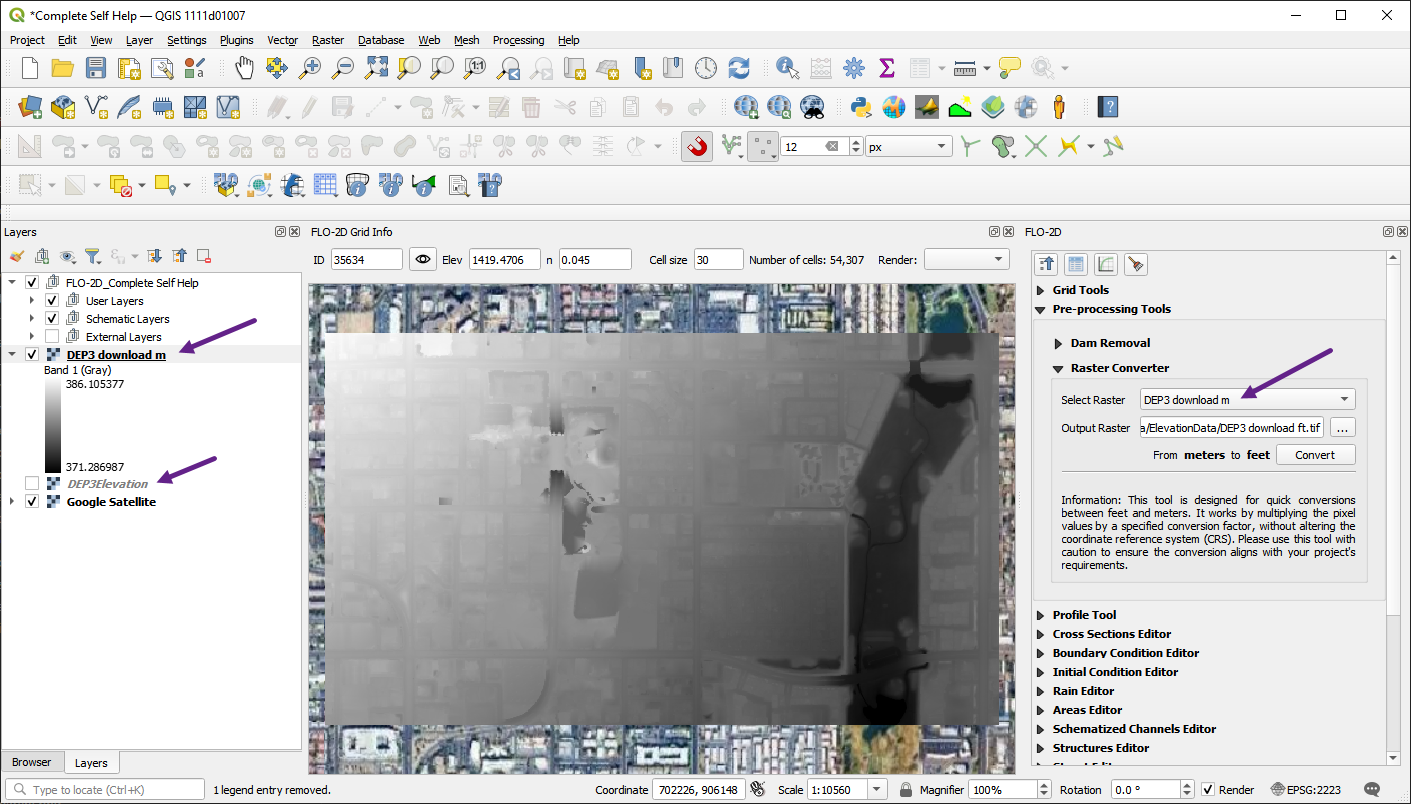Select the Pan Map hand tool
1411x804 pixels.
tap(245, 68)
